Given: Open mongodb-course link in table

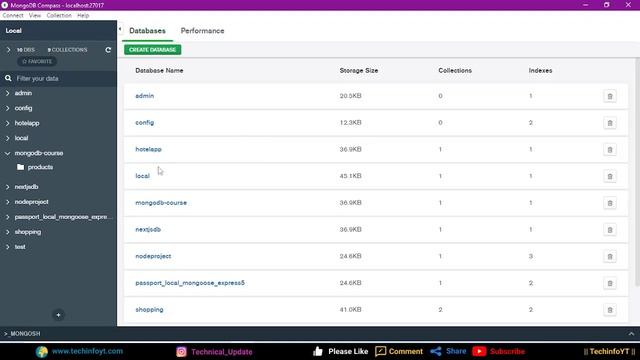Looking at the screenshot, I should (x=161, y=202).
